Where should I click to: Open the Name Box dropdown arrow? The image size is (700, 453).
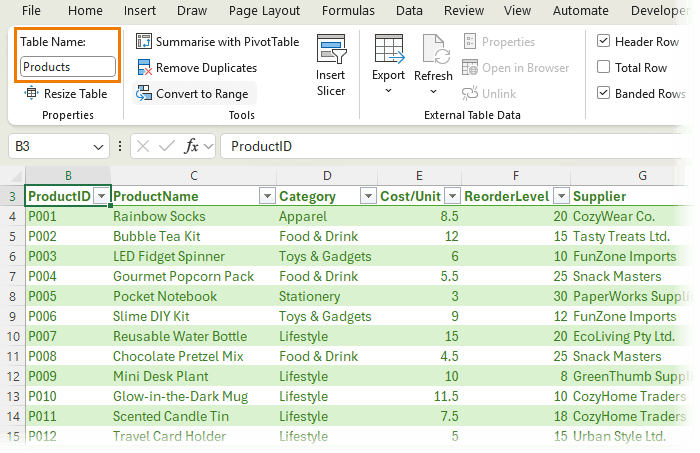click(98, 146)
